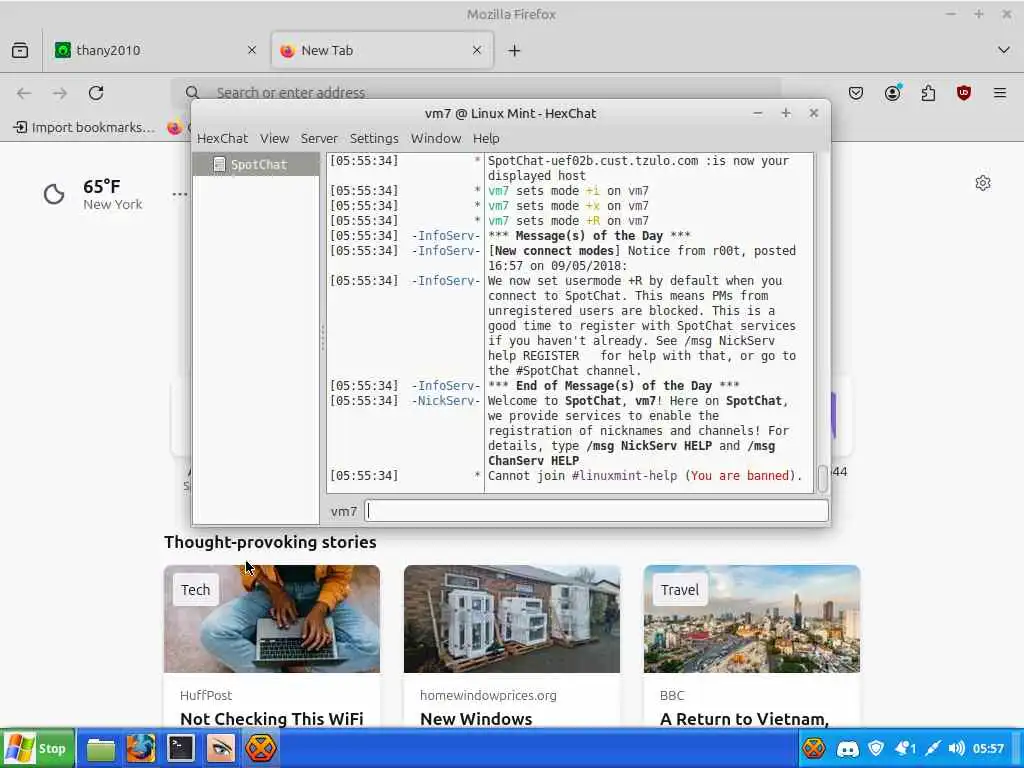This screenshot has width=1024, height=768.
Task: Click the HexChat system tray icon
Action: pos(814,748)
